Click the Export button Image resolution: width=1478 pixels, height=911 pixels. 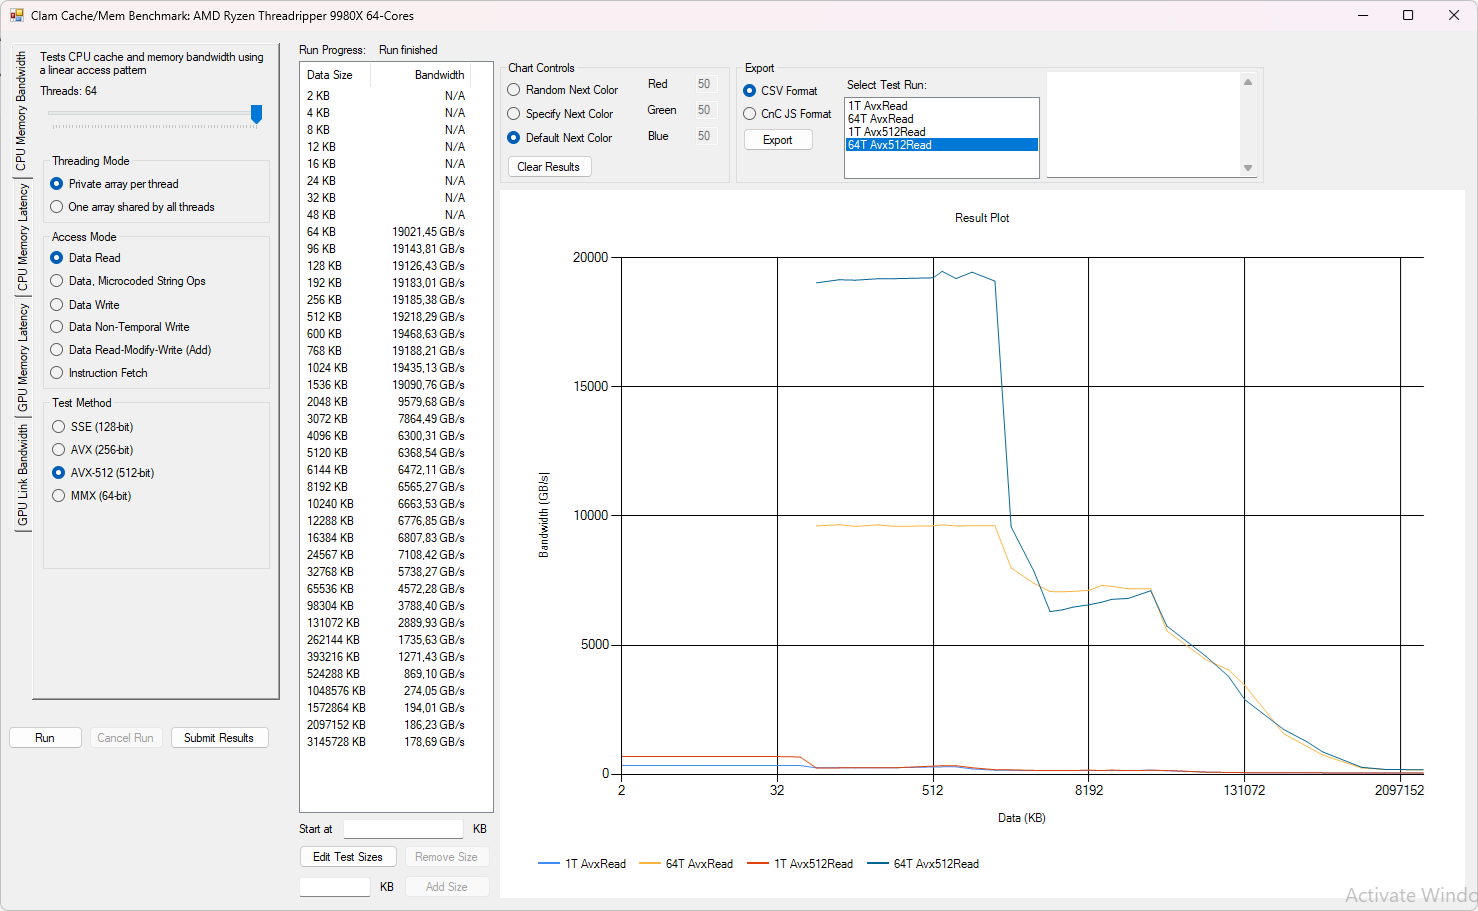tap(778, 140)
